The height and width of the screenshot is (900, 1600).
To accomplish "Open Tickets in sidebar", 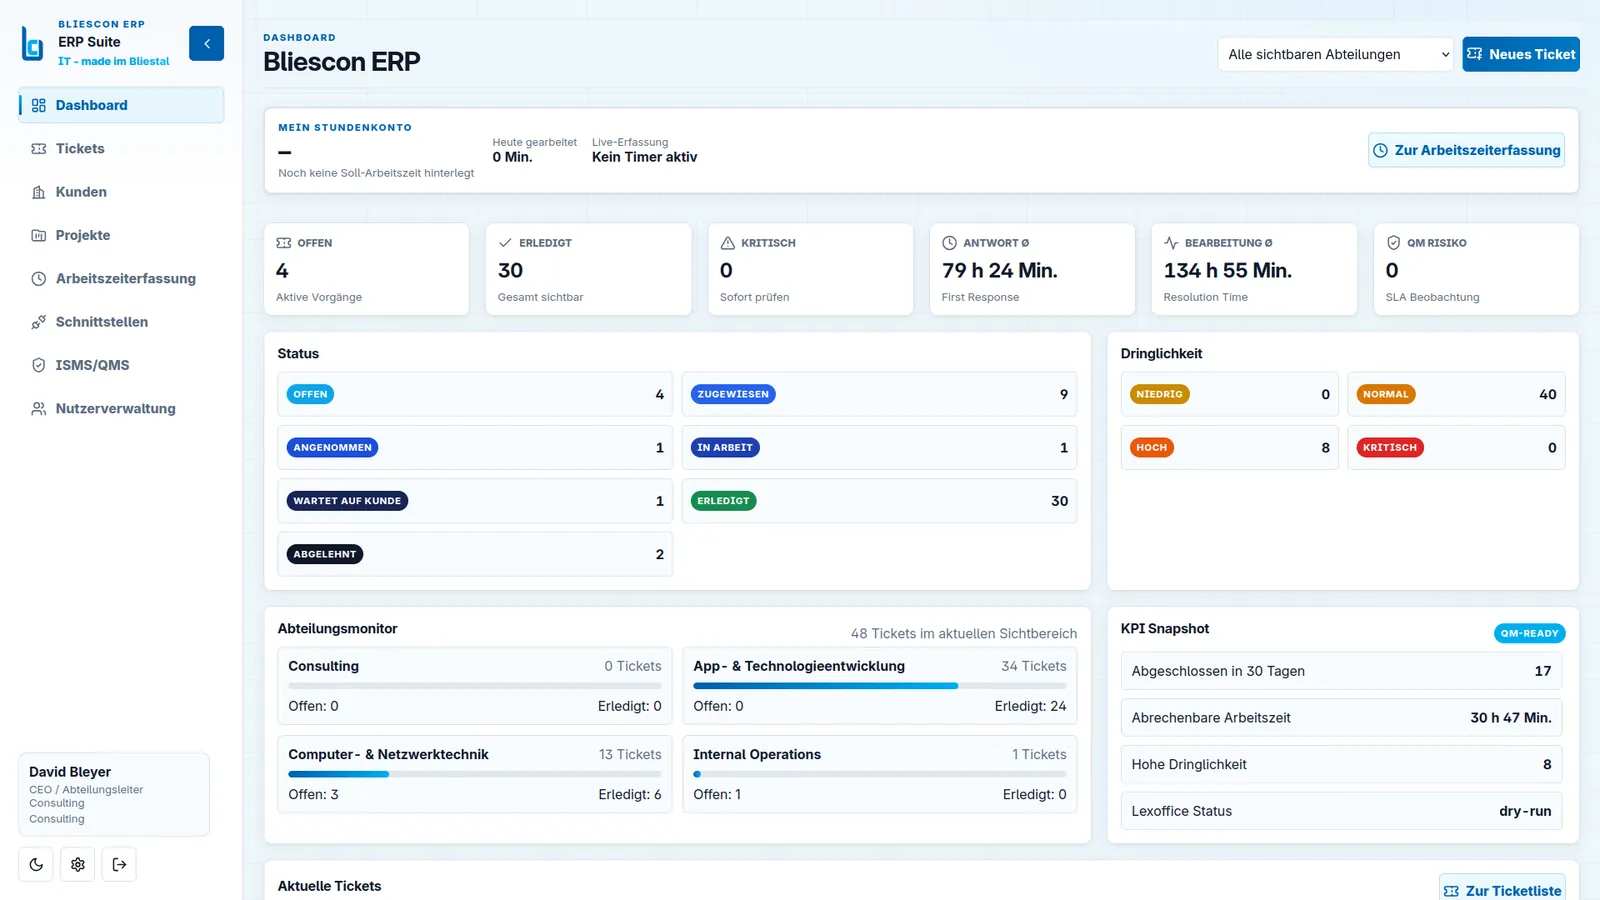I will click(x=121, y=148).
